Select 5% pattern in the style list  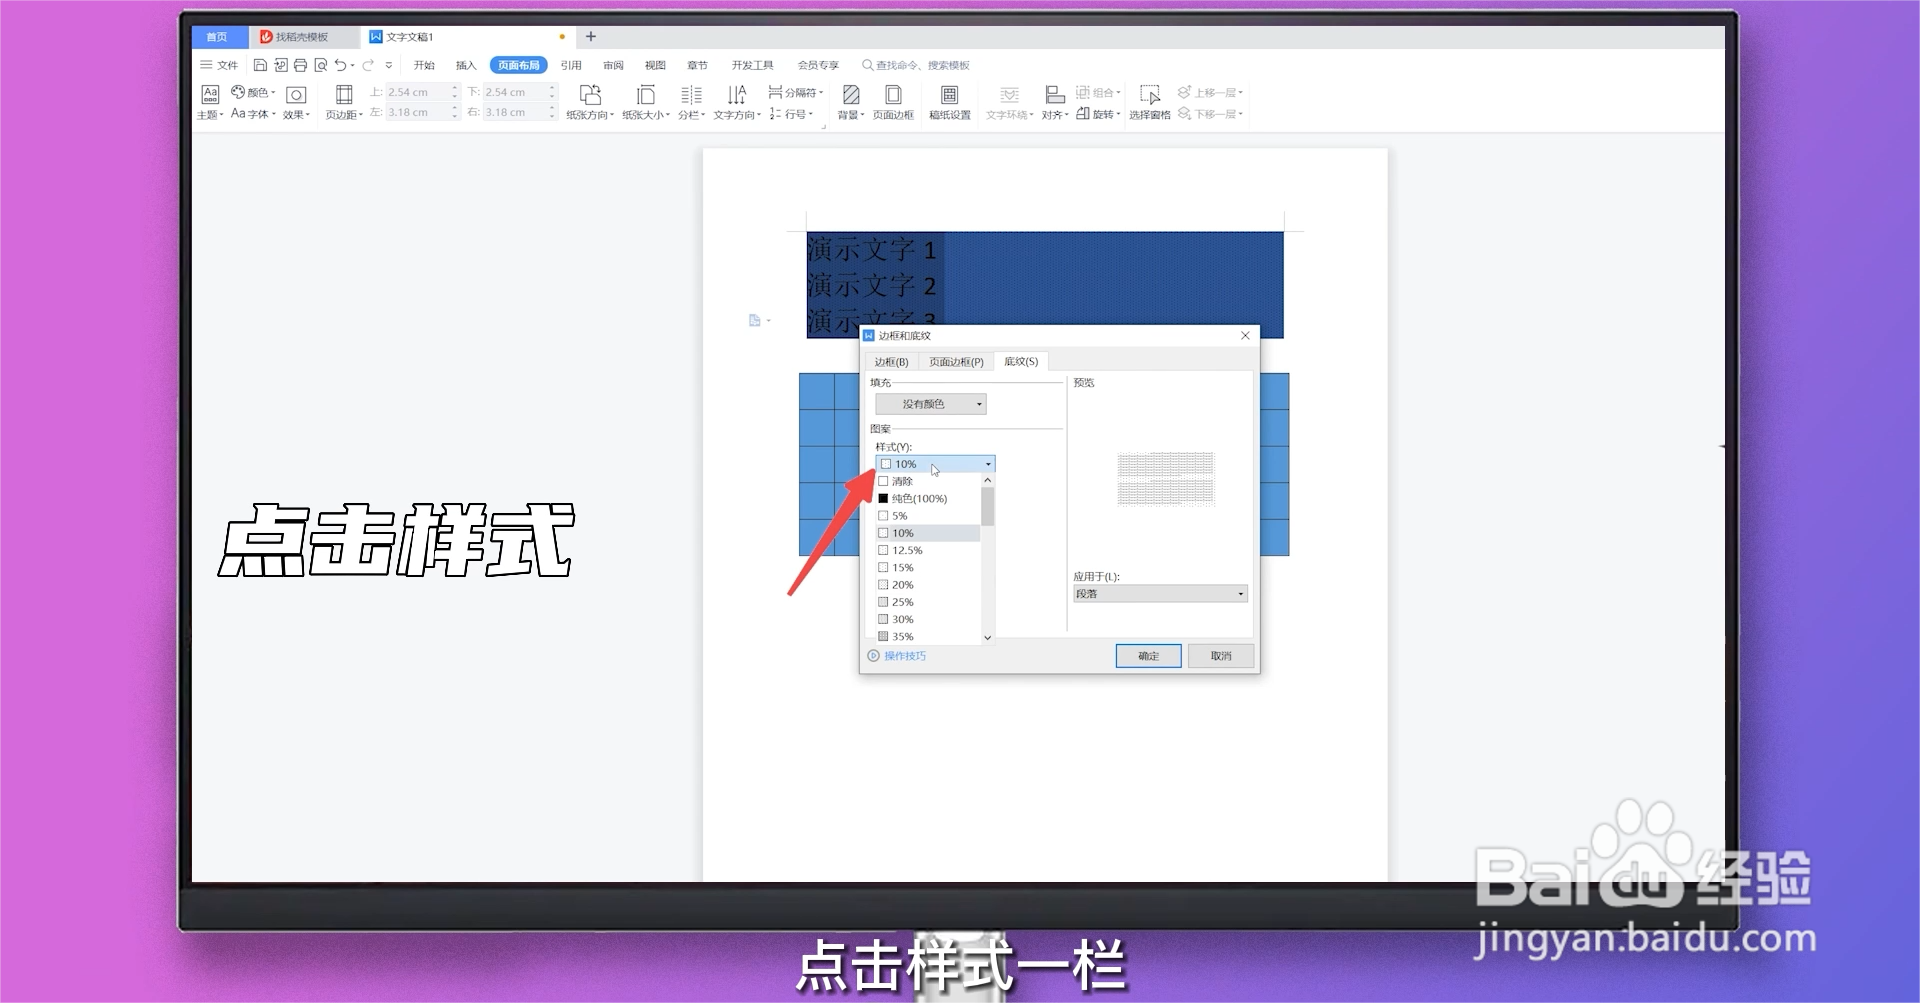point(928,516)
